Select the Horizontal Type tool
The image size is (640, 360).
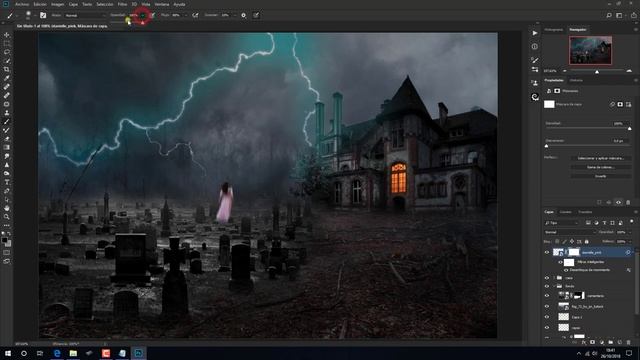click(7, 182)
